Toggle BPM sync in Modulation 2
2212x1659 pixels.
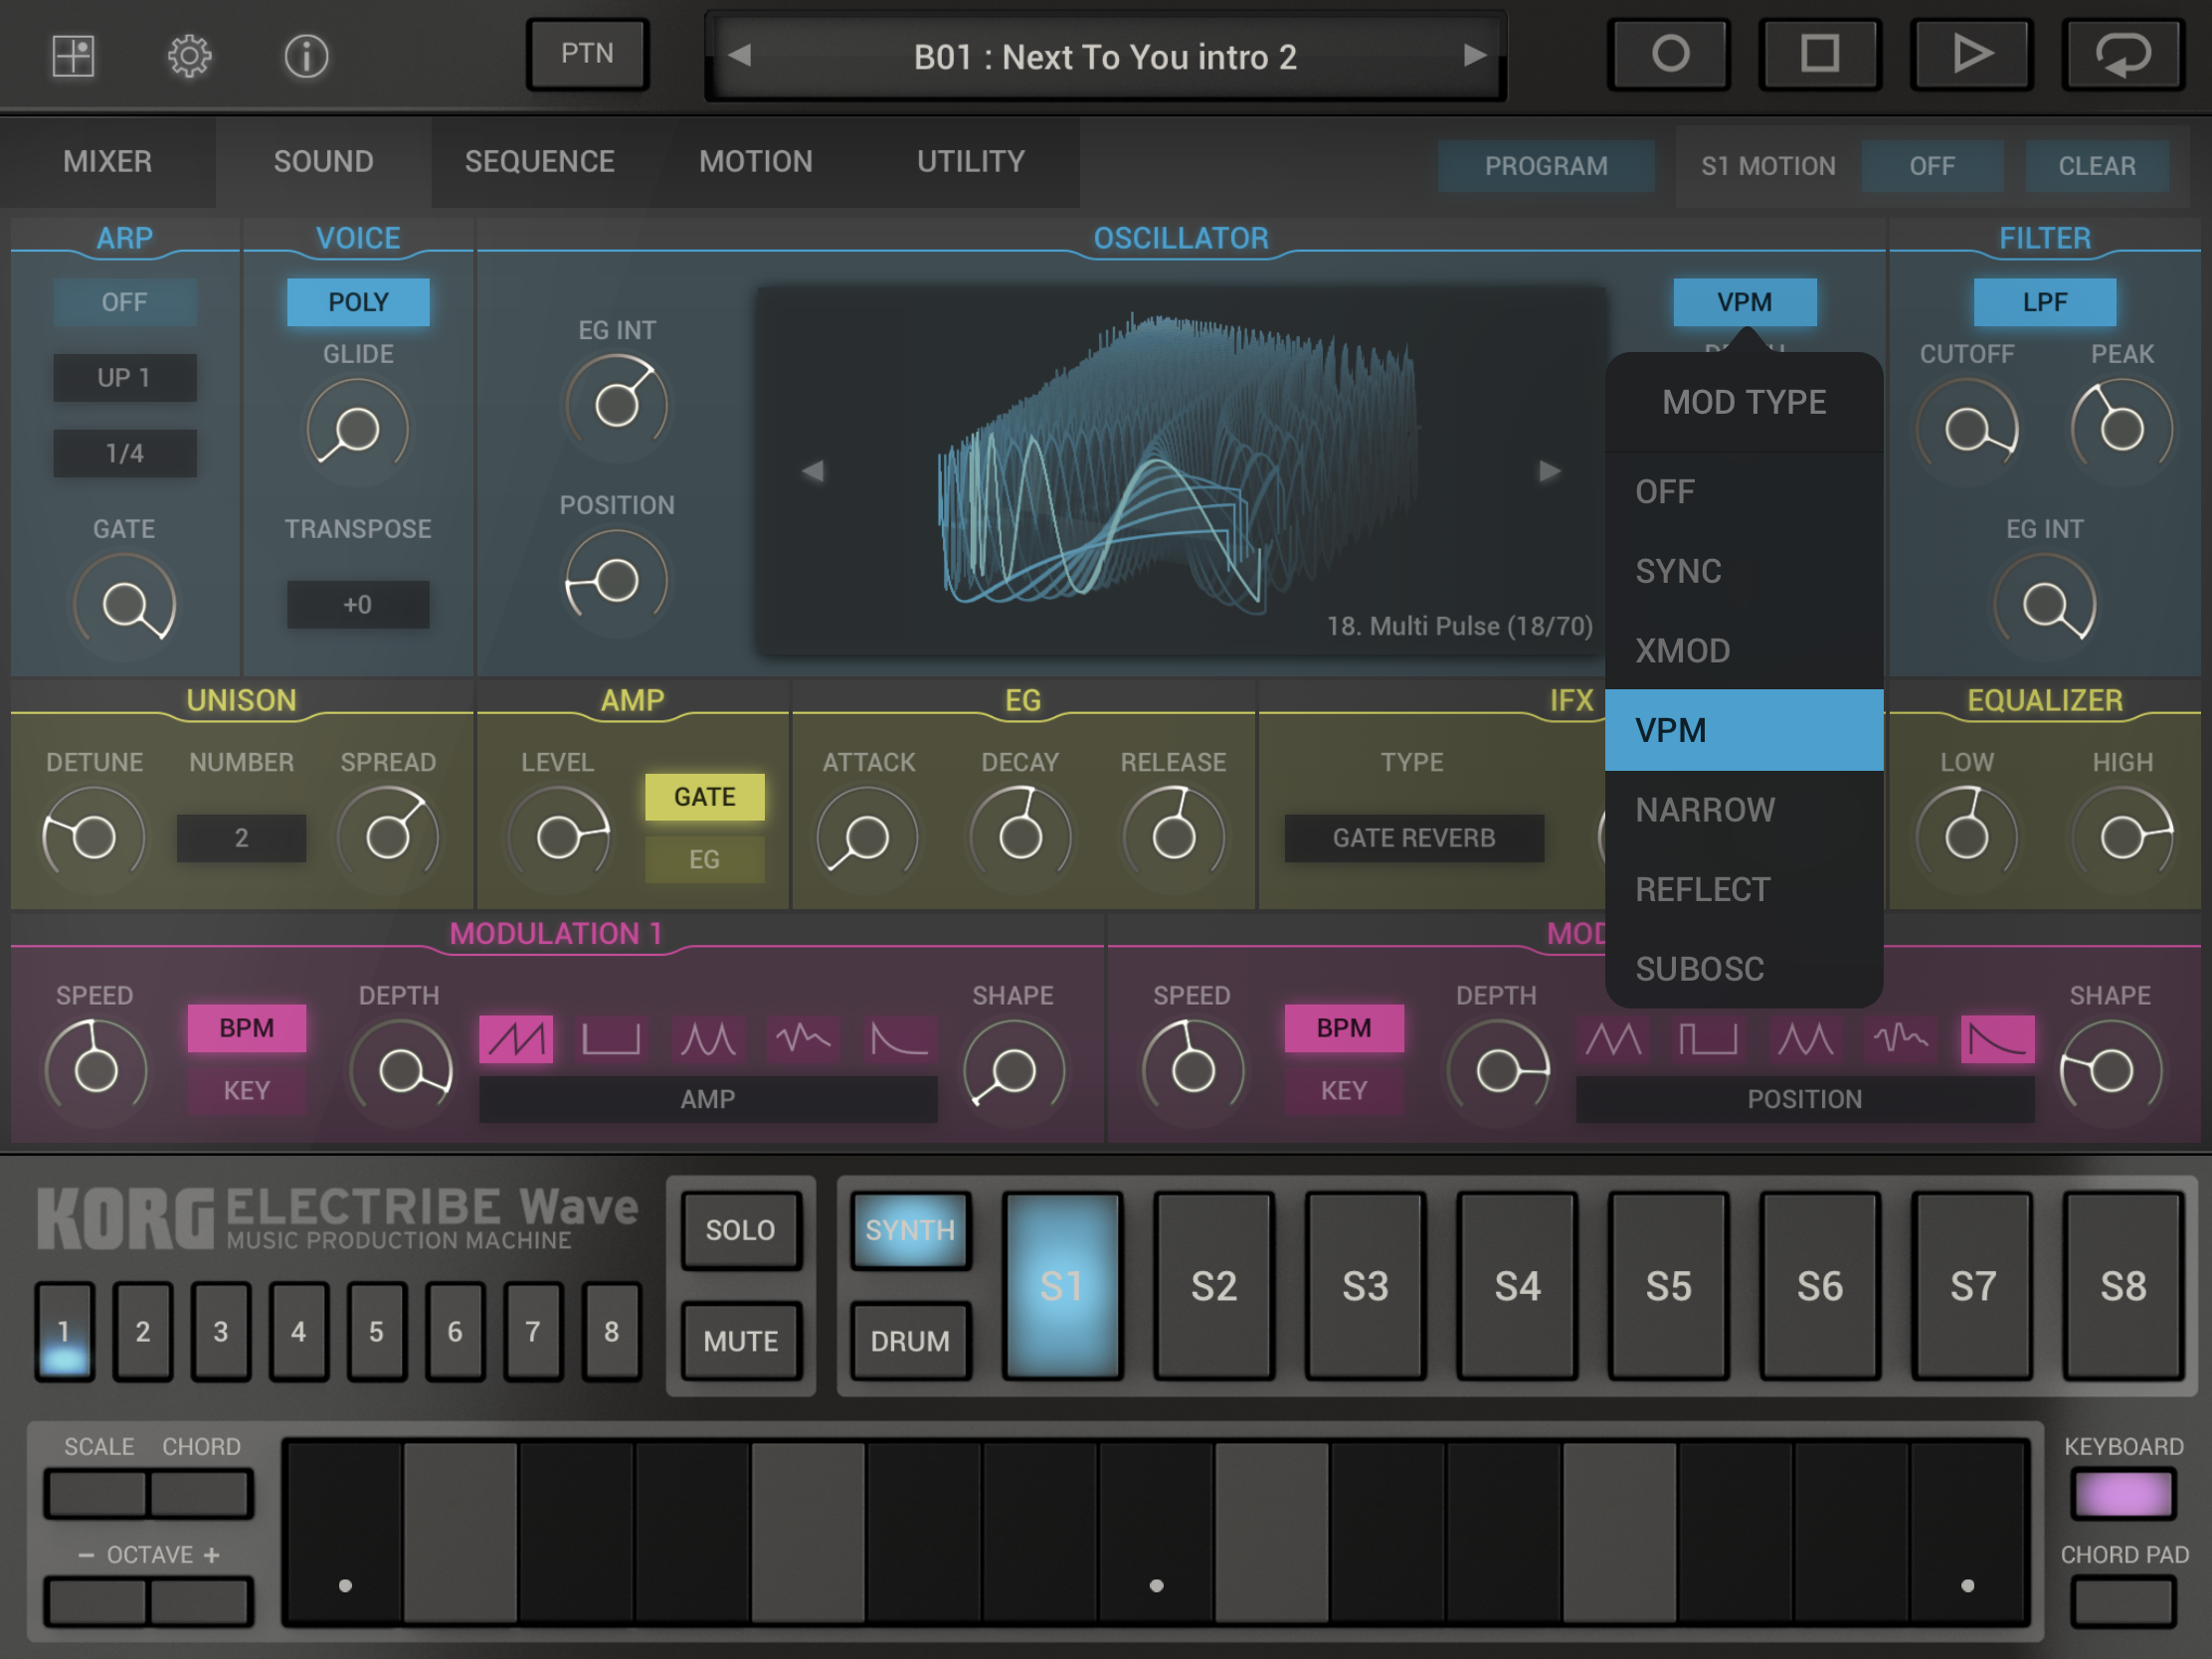pos(1343,1028)
